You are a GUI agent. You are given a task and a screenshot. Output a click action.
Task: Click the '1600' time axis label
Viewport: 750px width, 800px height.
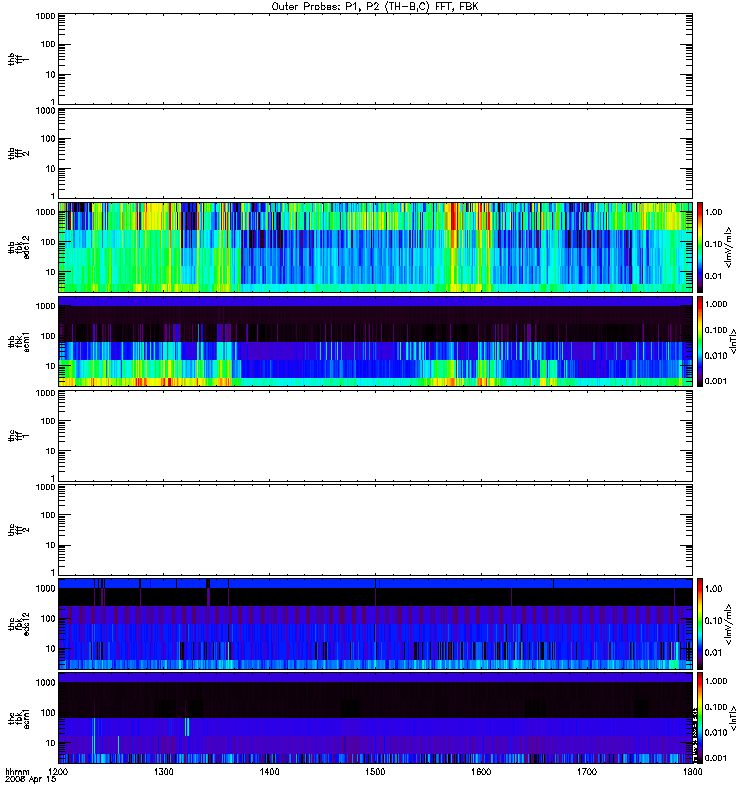click(x=481, y=772)
